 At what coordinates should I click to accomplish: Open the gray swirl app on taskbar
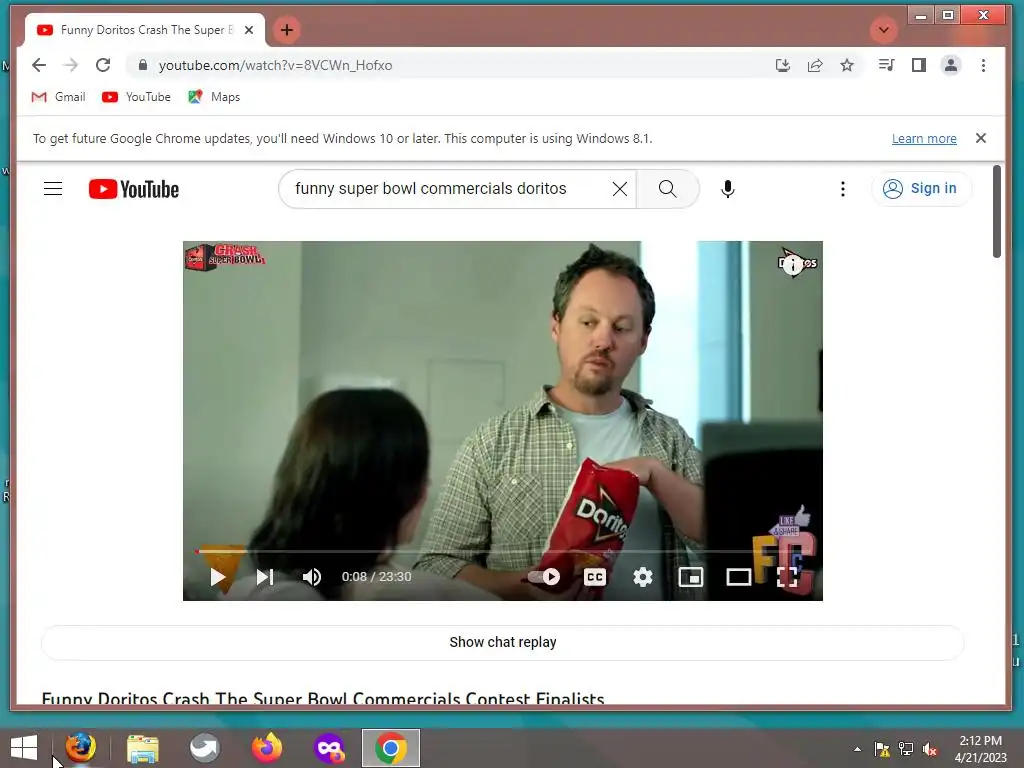coord(204,748)
